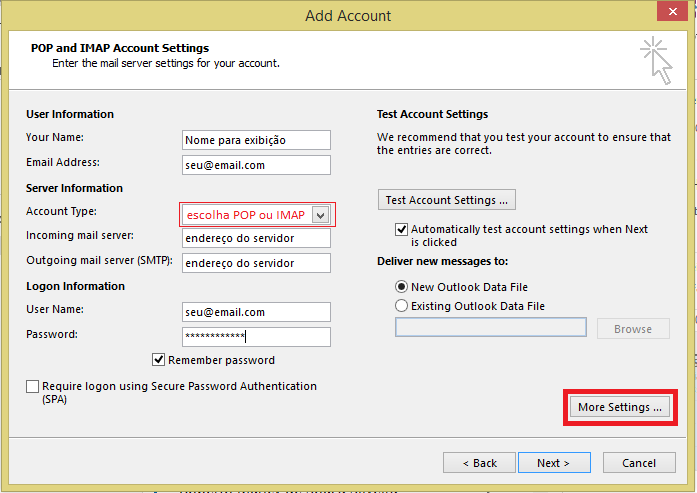
Task: Click the Test Account Settings button
Action: click(446, 200)
